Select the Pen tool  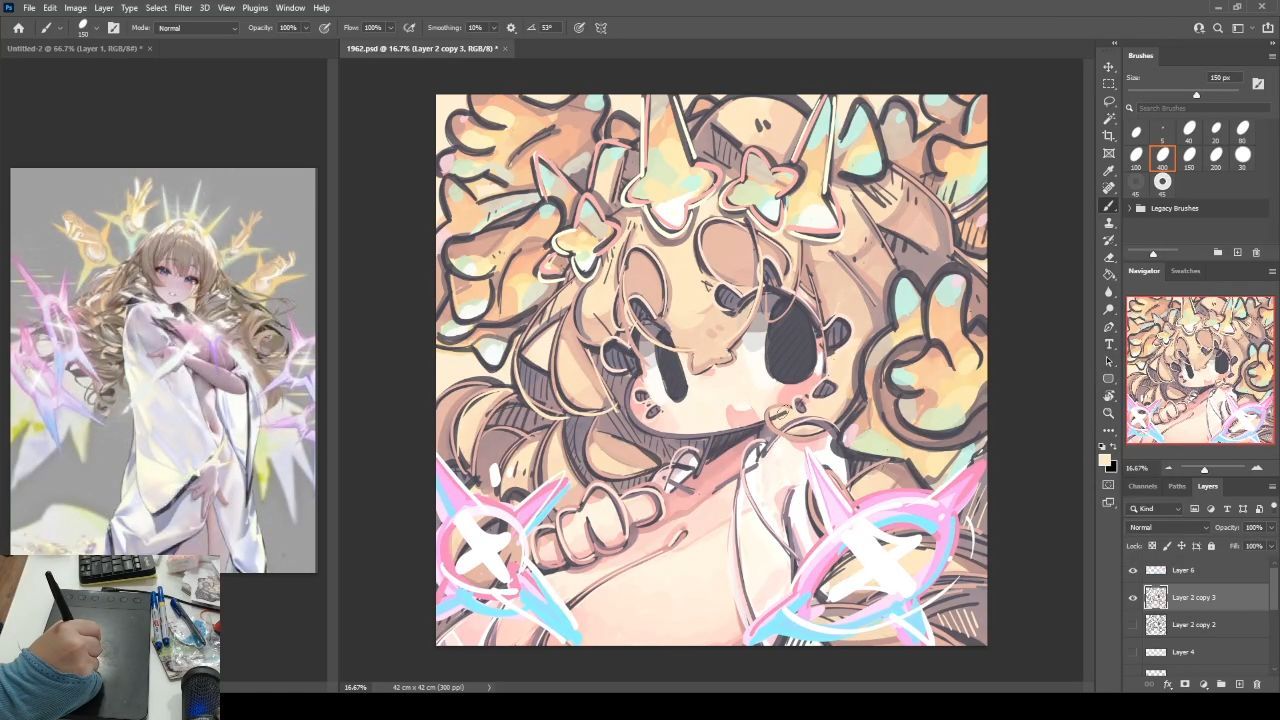1108,326
